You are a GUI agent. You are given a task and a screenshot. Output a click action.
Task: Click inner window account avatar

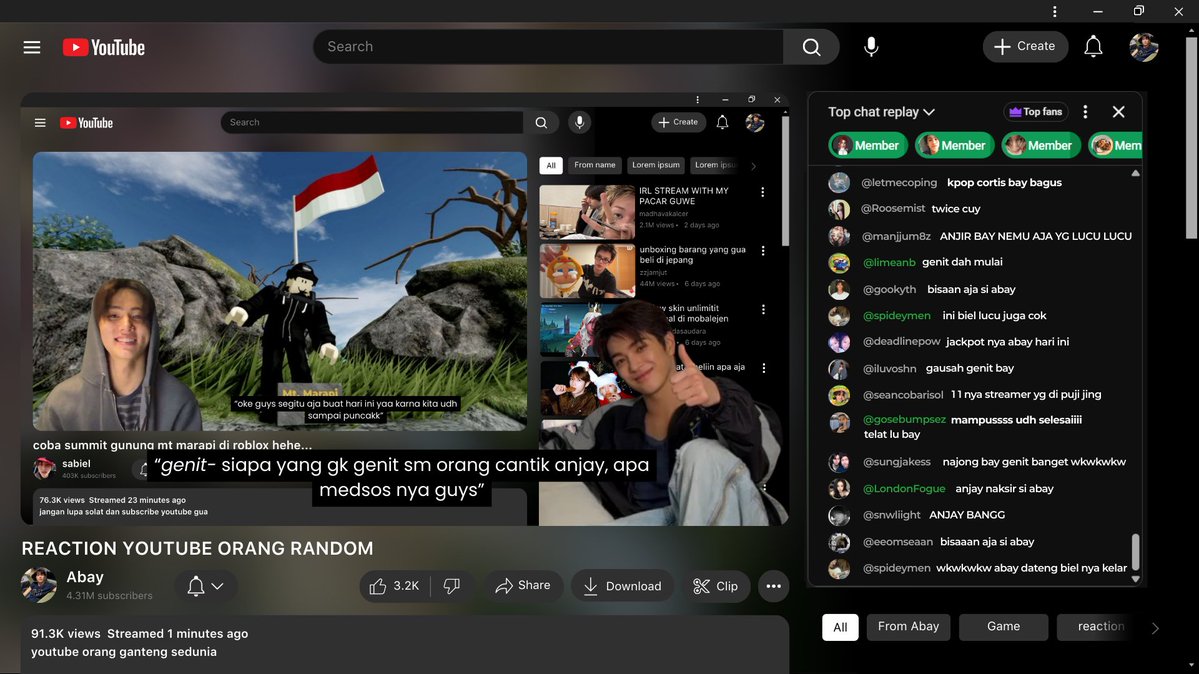tap(755, 122)
